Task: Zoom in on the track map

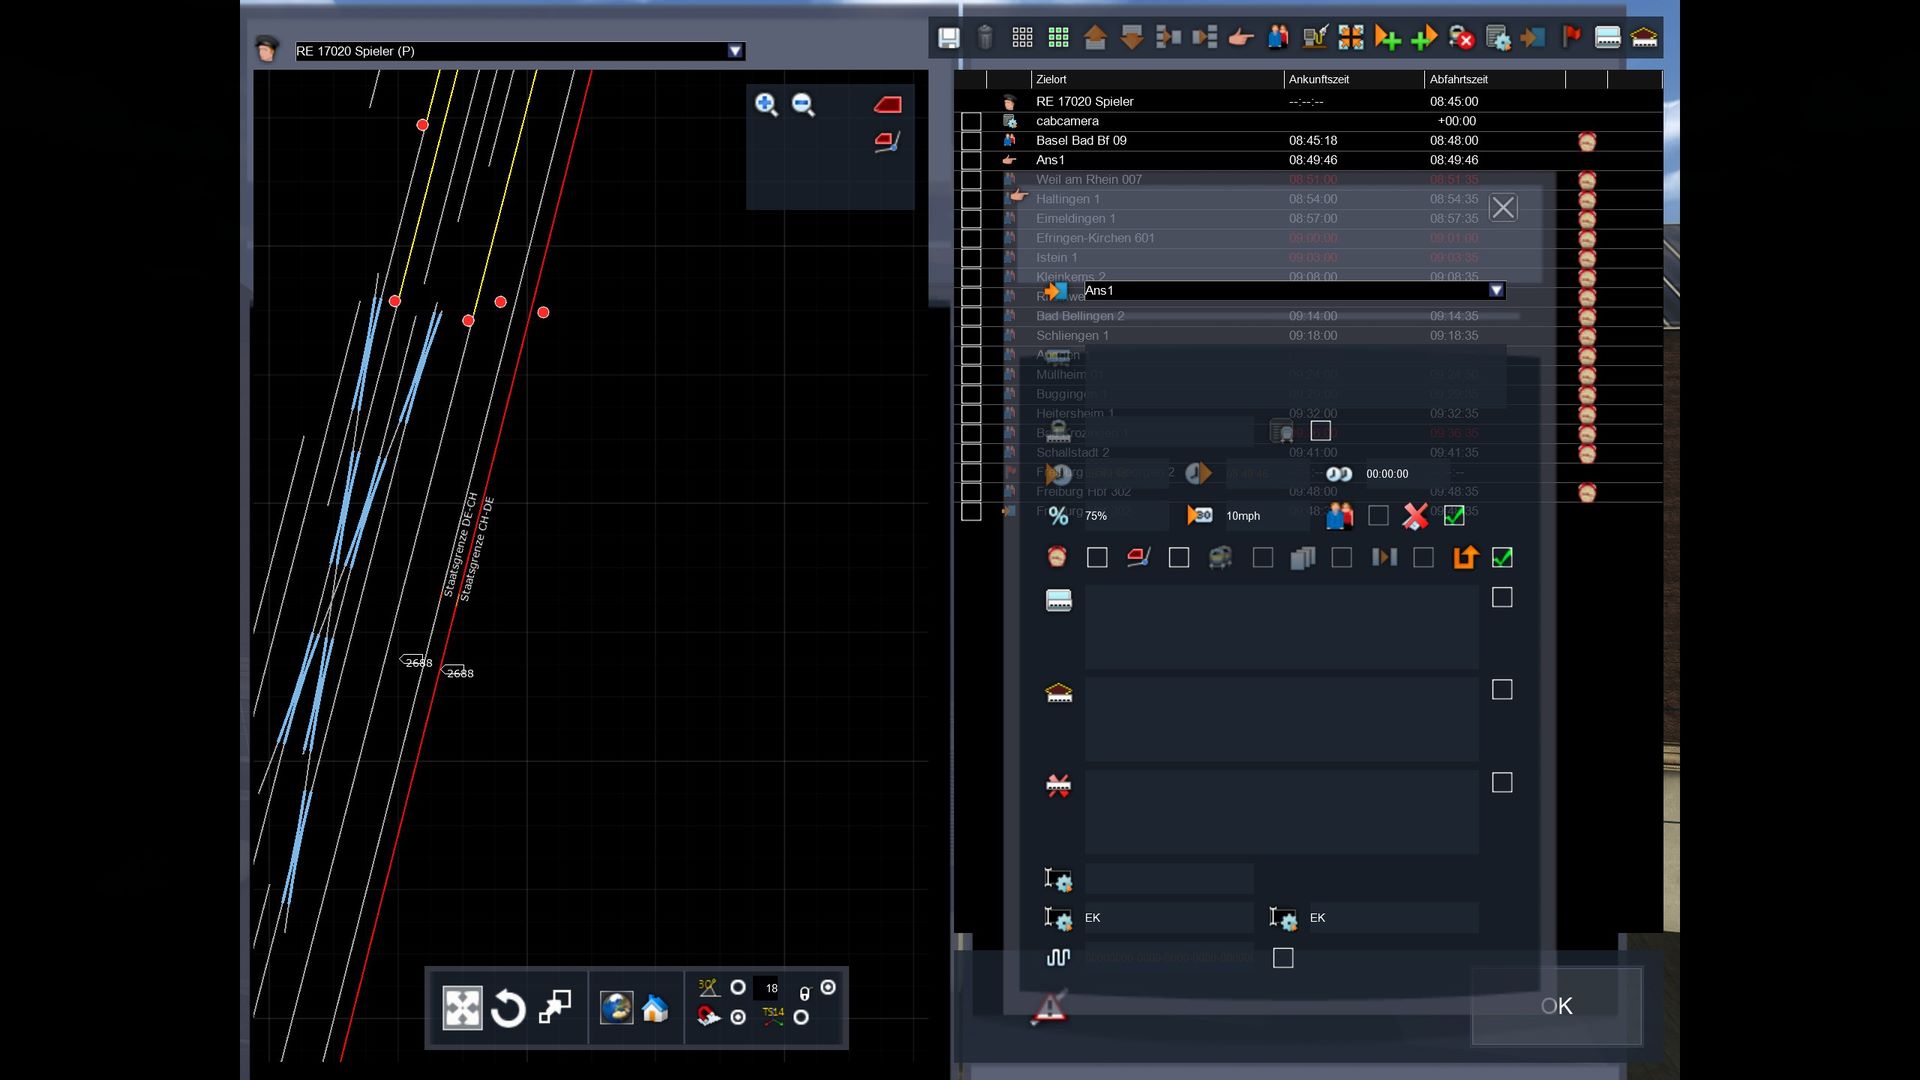Action: 766,104
